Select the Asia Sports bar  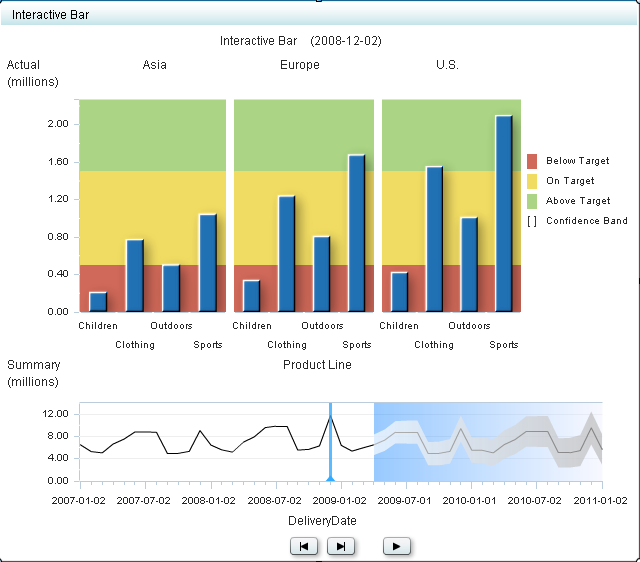point(207,262)
